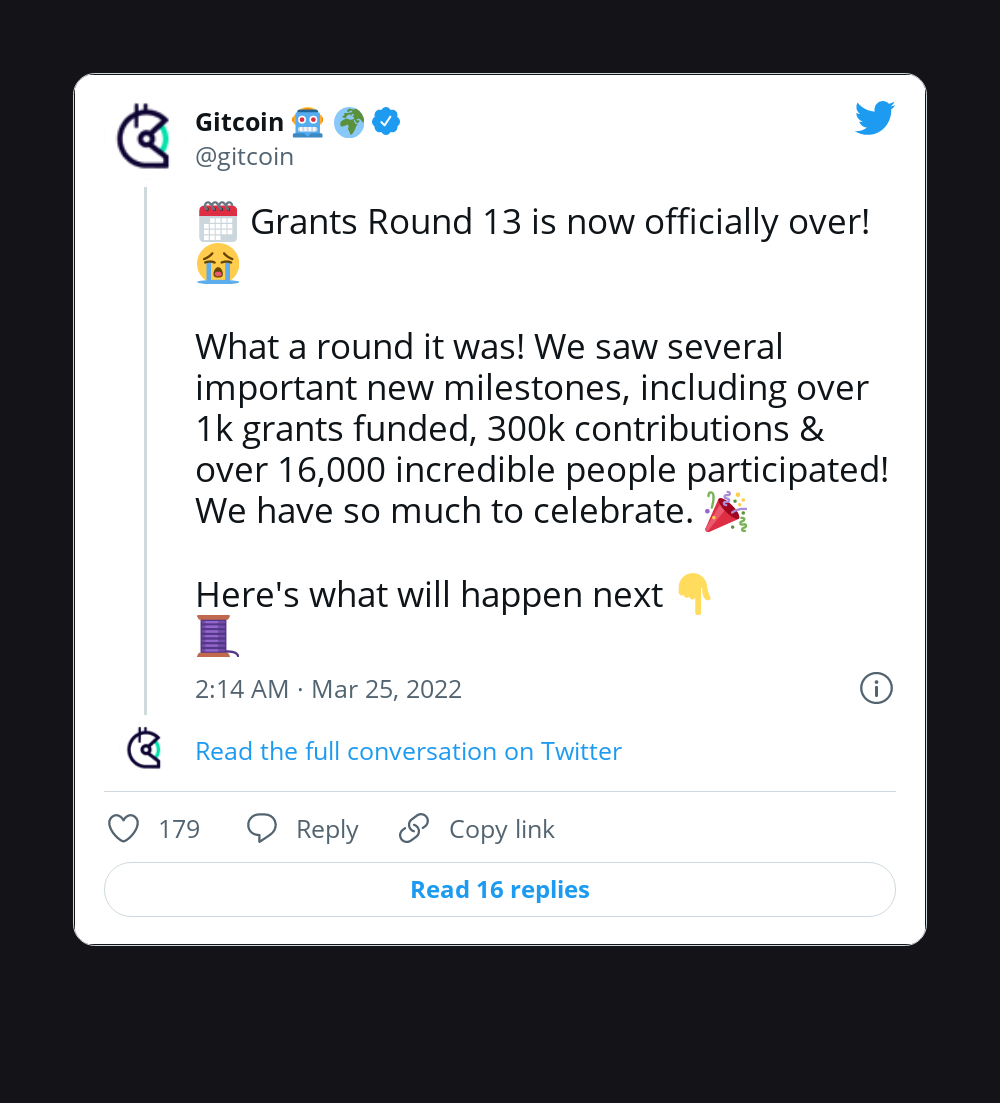
Task: Open the full conversation on Twitter
Action: (x=408, y=751)
